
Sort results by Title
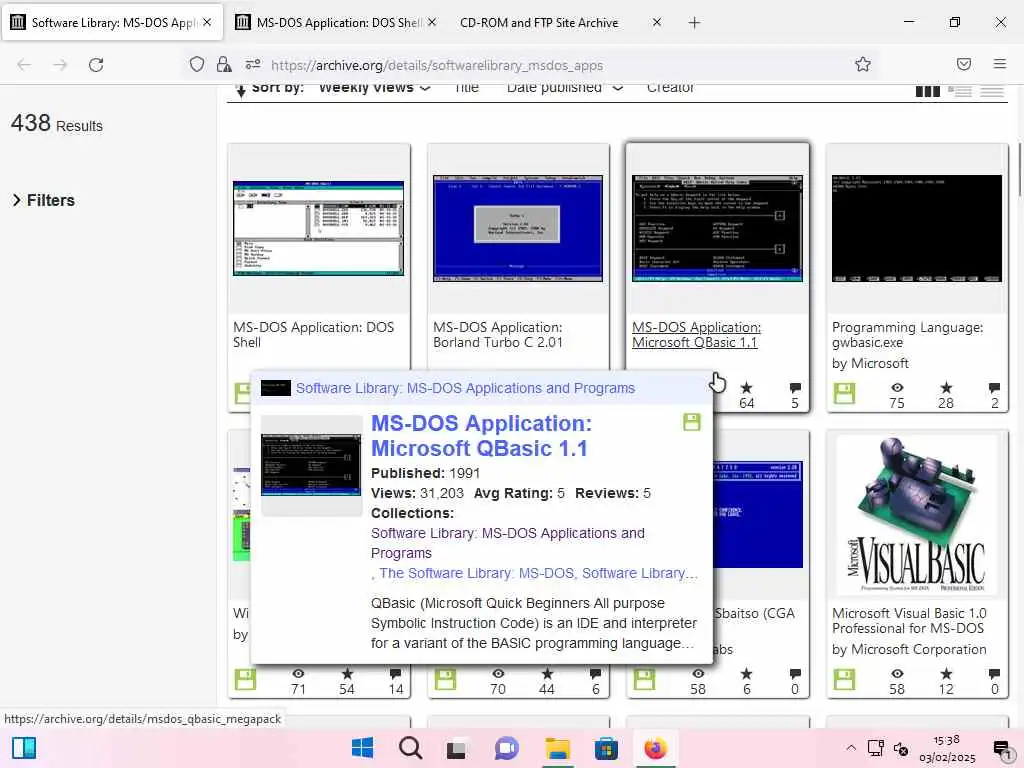click(466, 89)
